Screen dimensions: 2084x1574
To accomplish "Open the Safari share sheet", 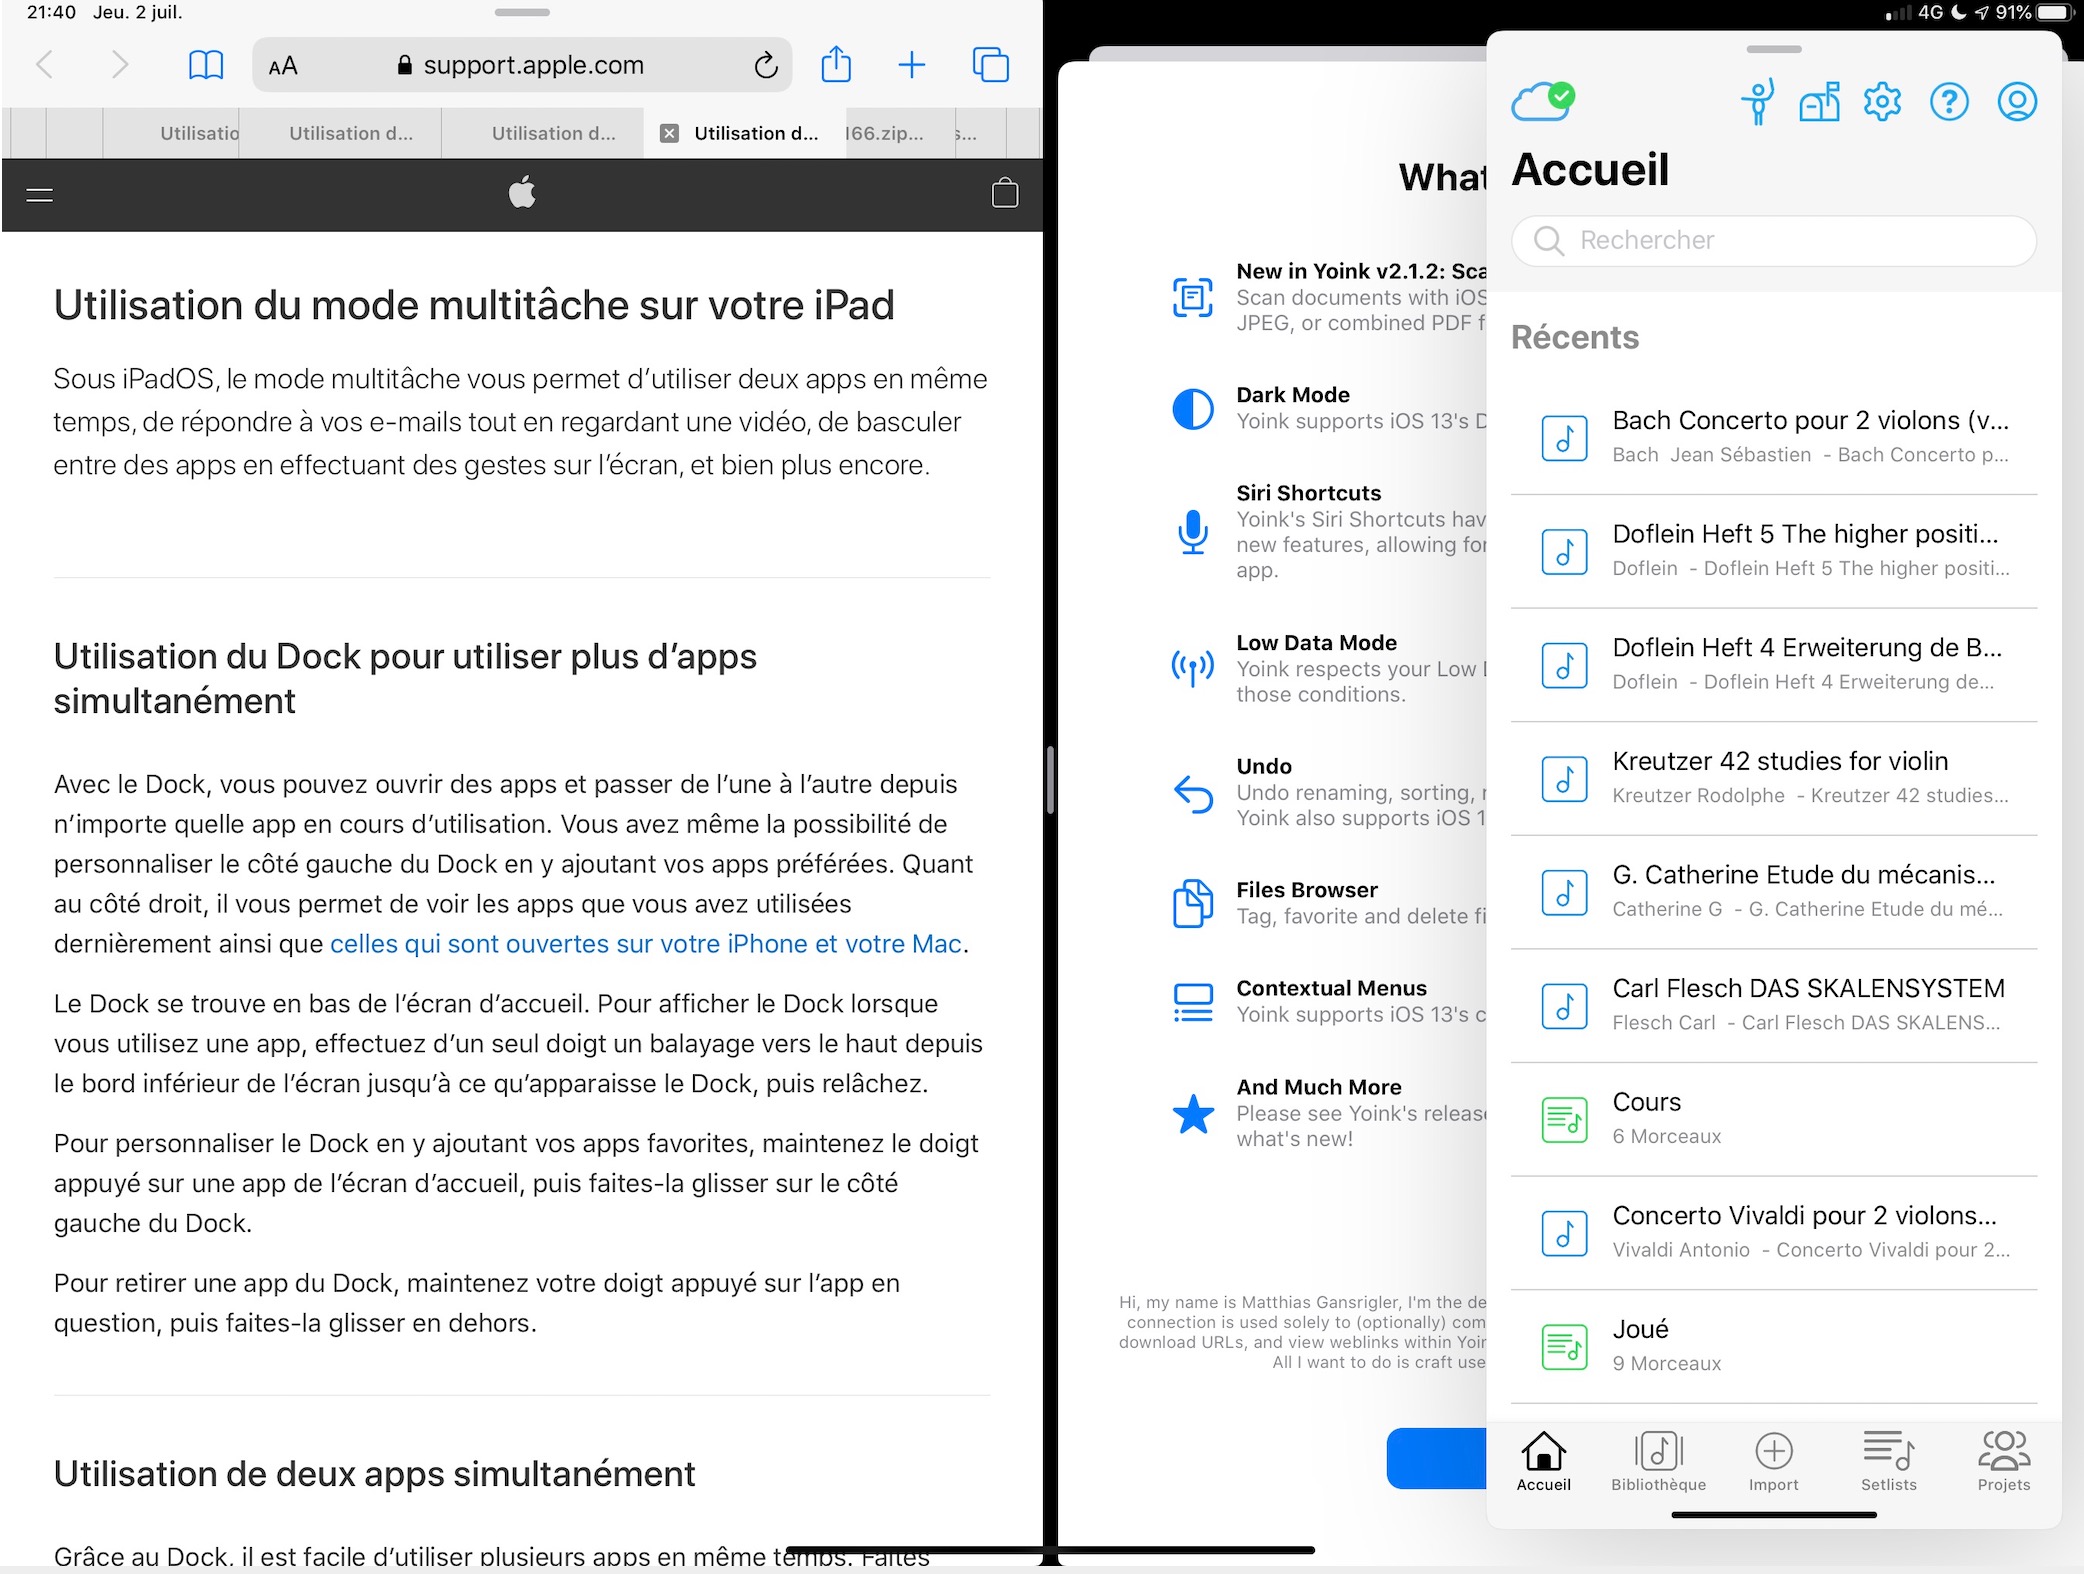I will 836,65.
